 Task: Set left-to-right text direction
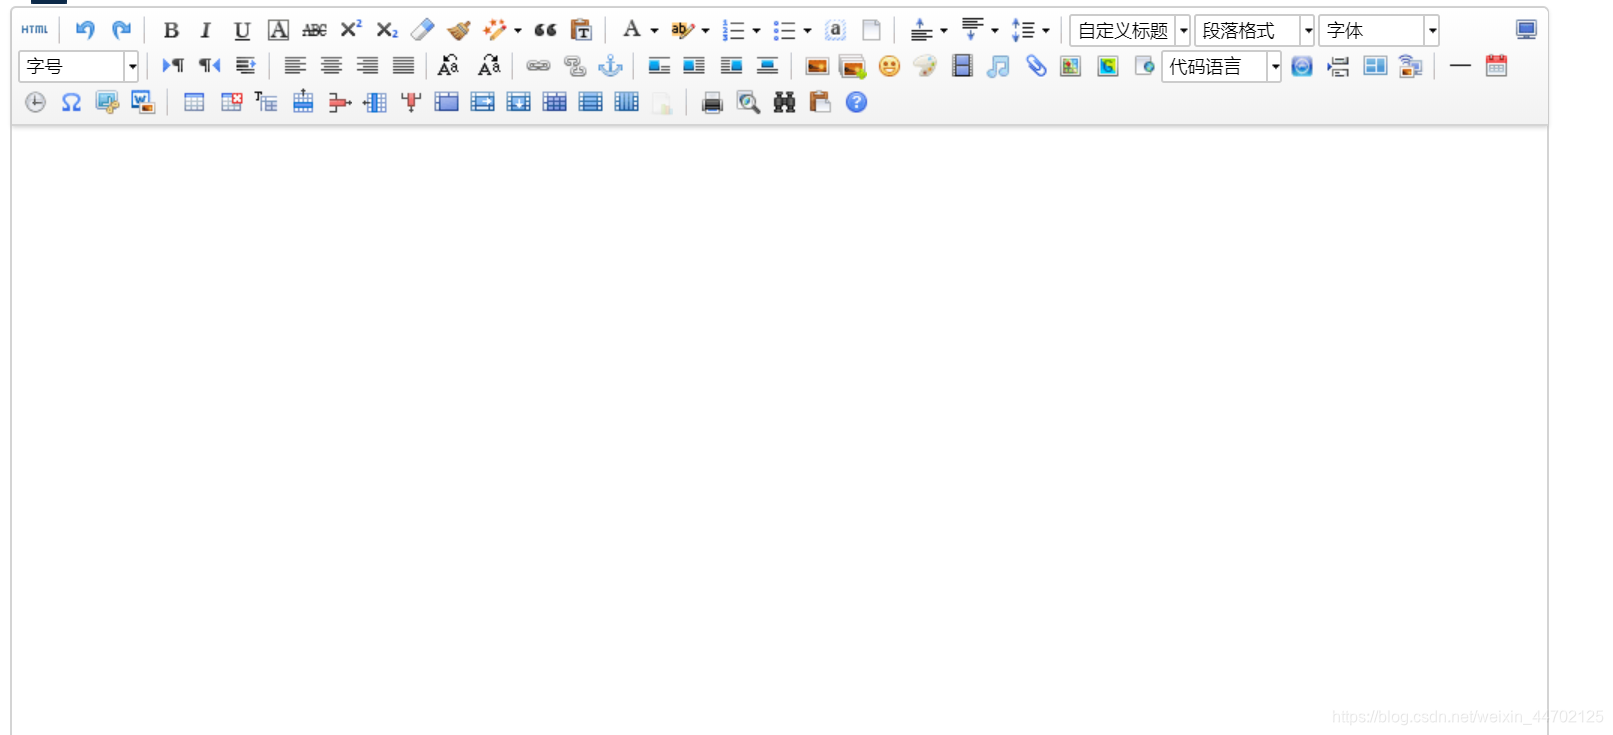click(x=173, y=66)
